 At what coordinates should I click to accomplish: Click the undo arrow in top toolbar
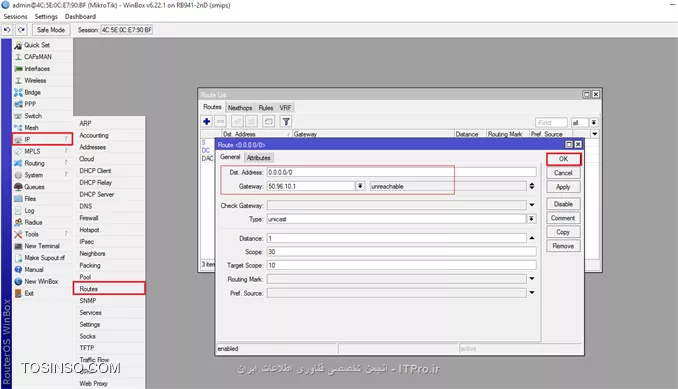pos(7,30)
